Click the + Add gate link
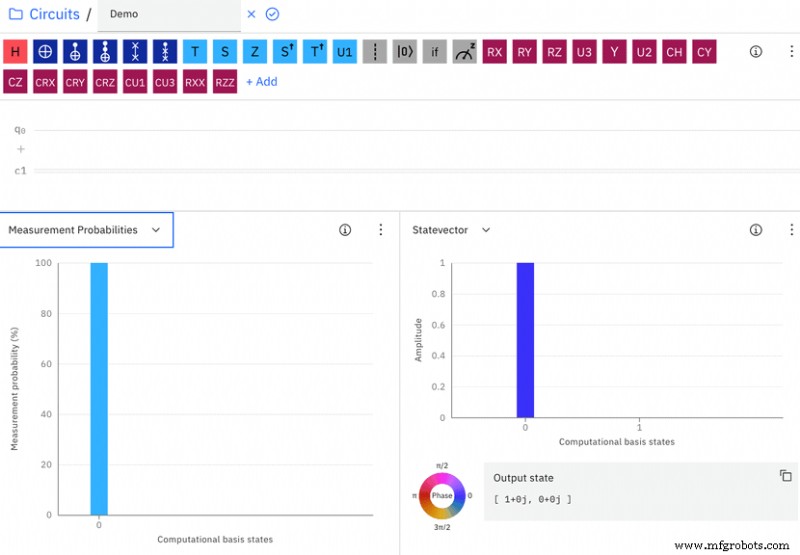 262,82
